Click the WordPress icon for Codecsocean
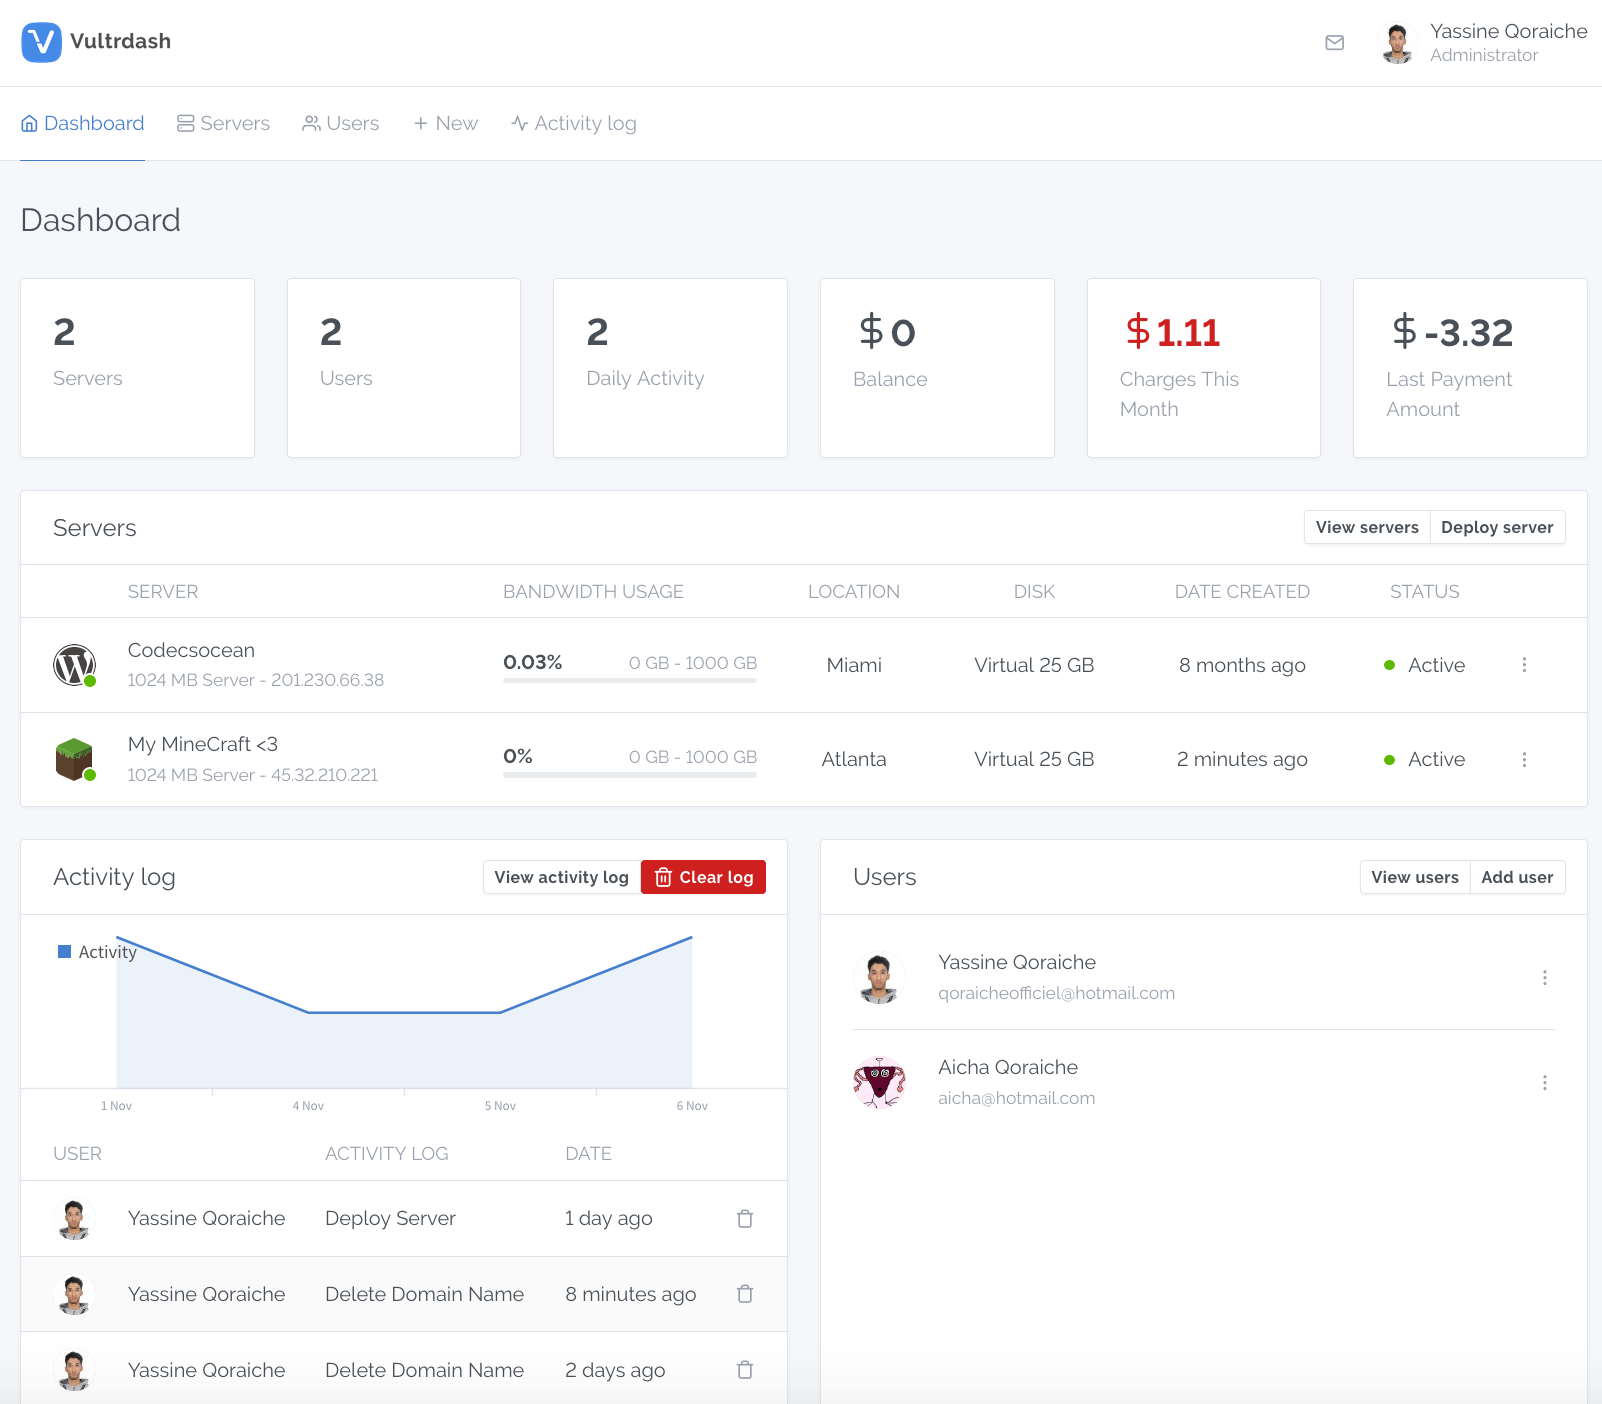Viewport: 1602px width, 1404px height. click(74, 665)
